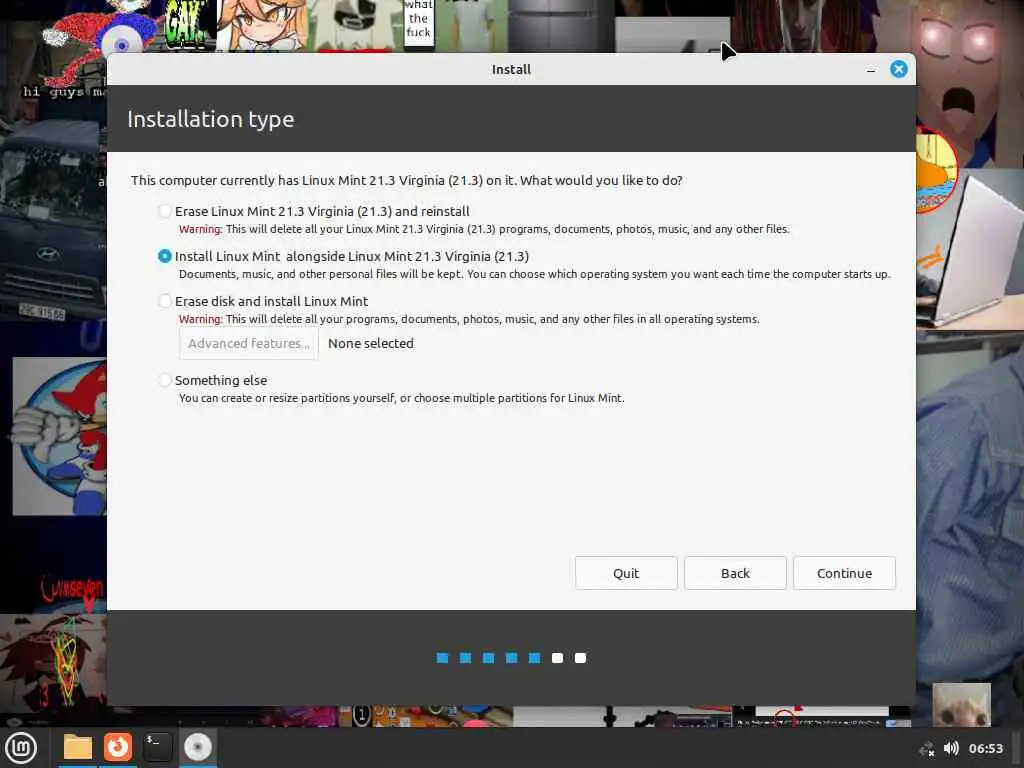Screen dimensions: 1024x768
Task: Click the Installation type heading
Action: tap(210, 120)
